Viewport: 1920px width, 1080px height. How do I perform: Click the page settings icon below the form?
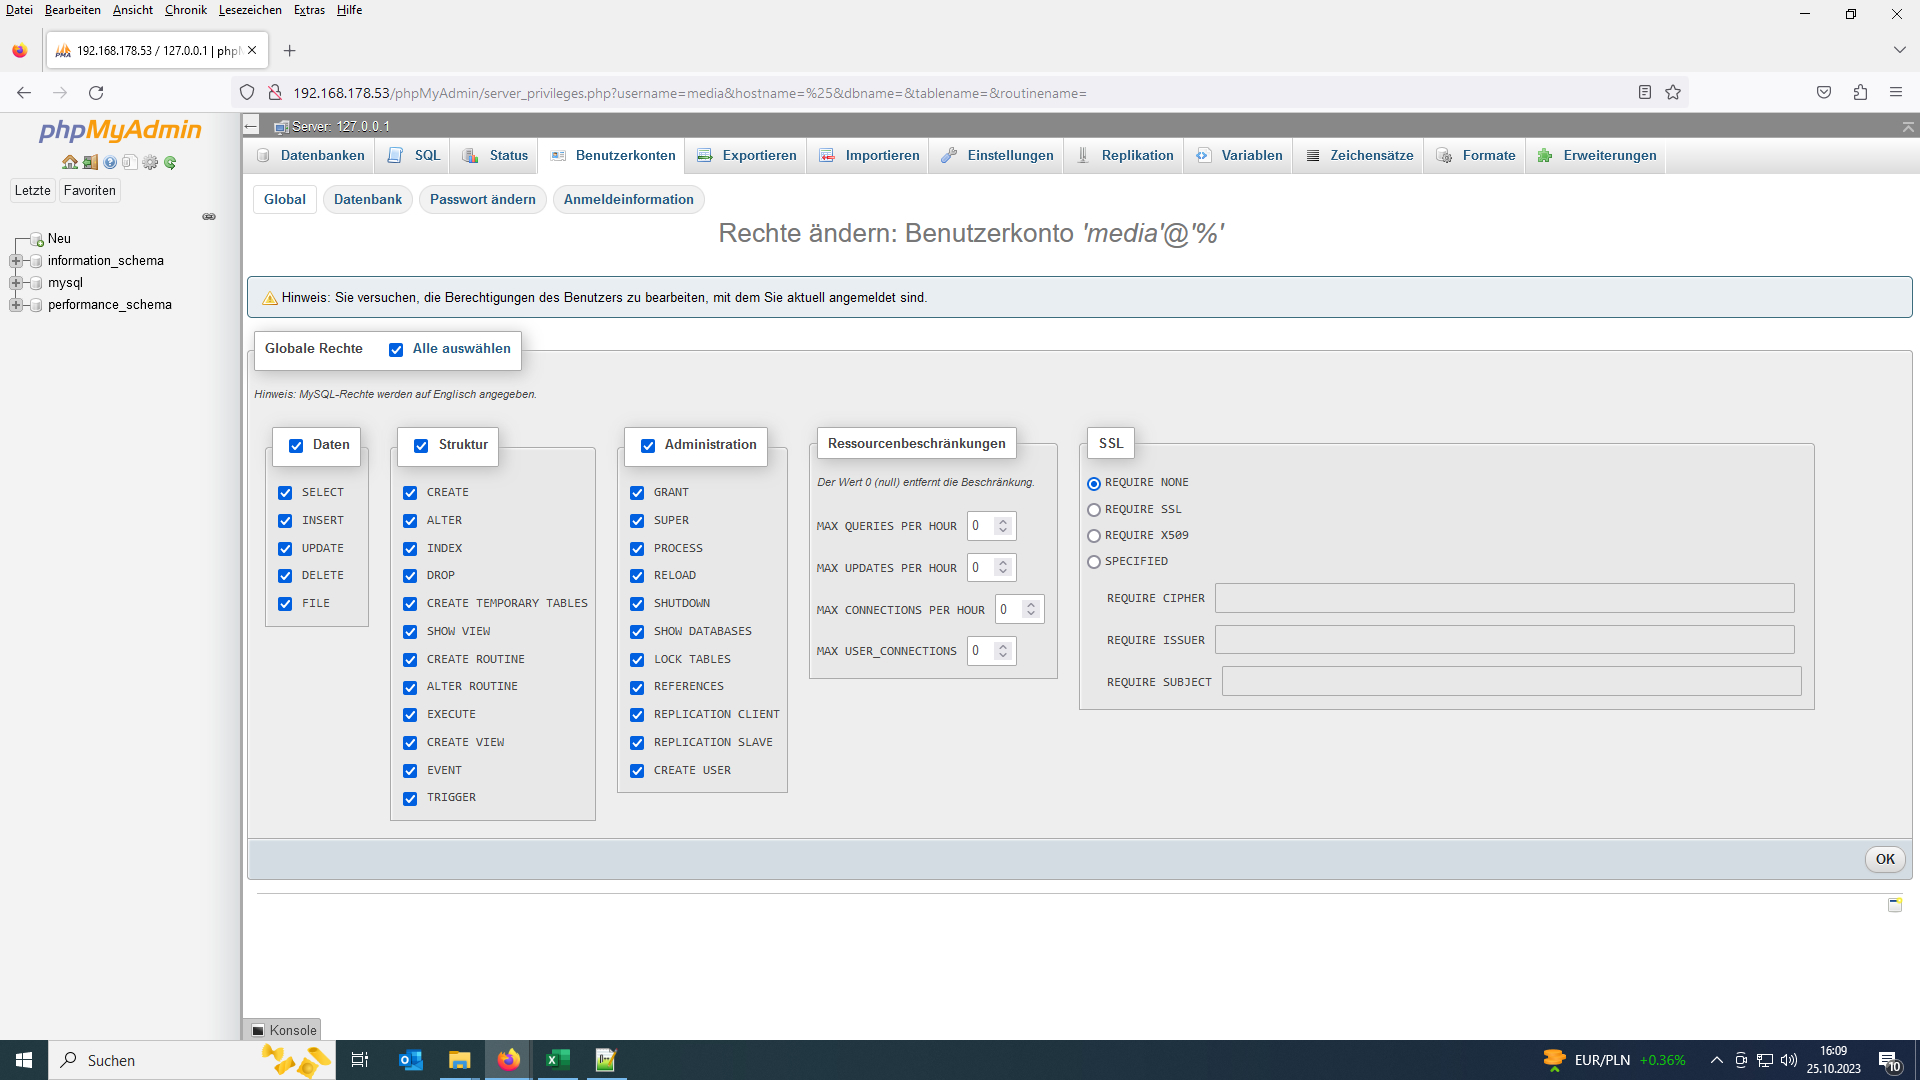[x=1894, y=904]
